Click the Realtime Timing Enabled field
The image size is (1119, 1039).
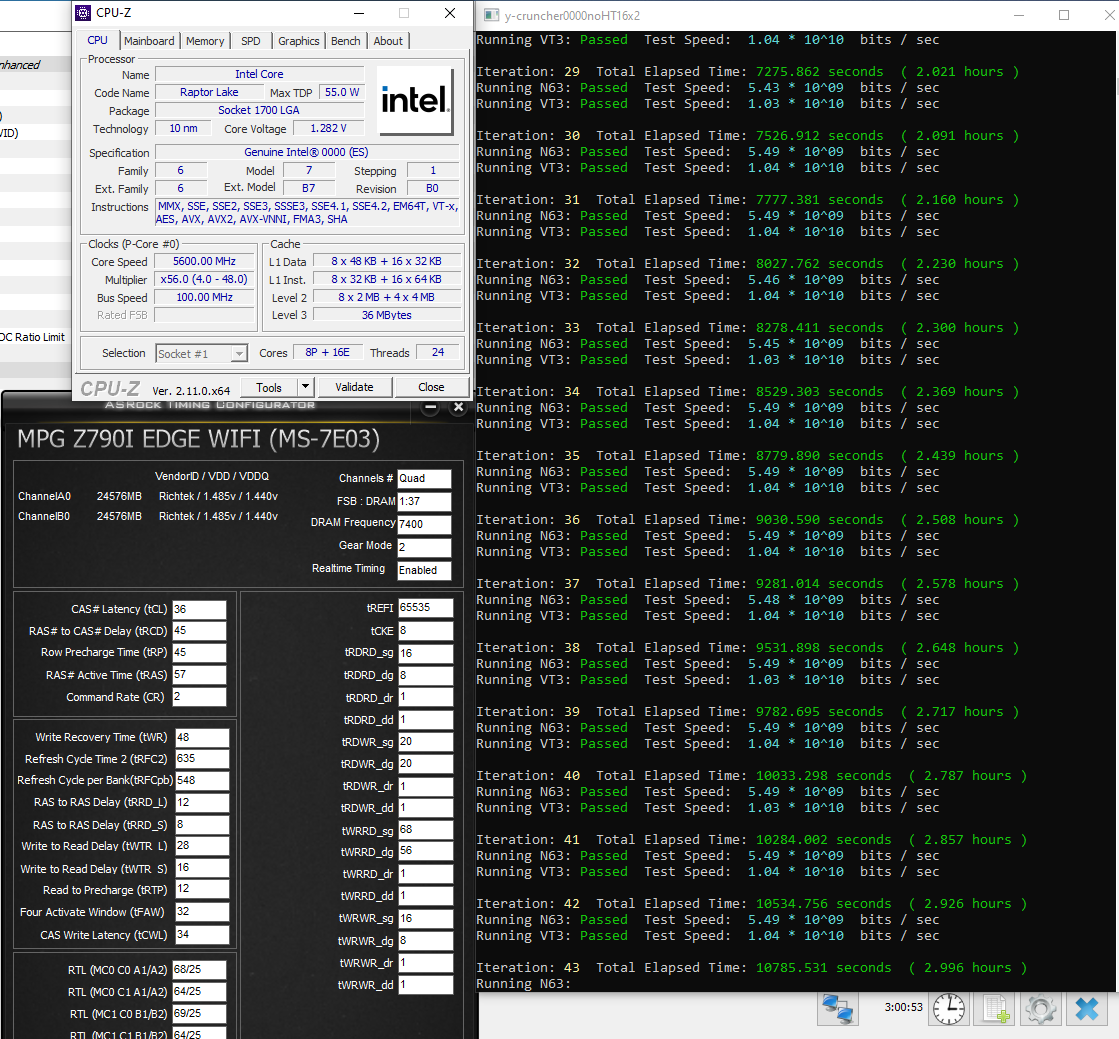click(424, 570)
